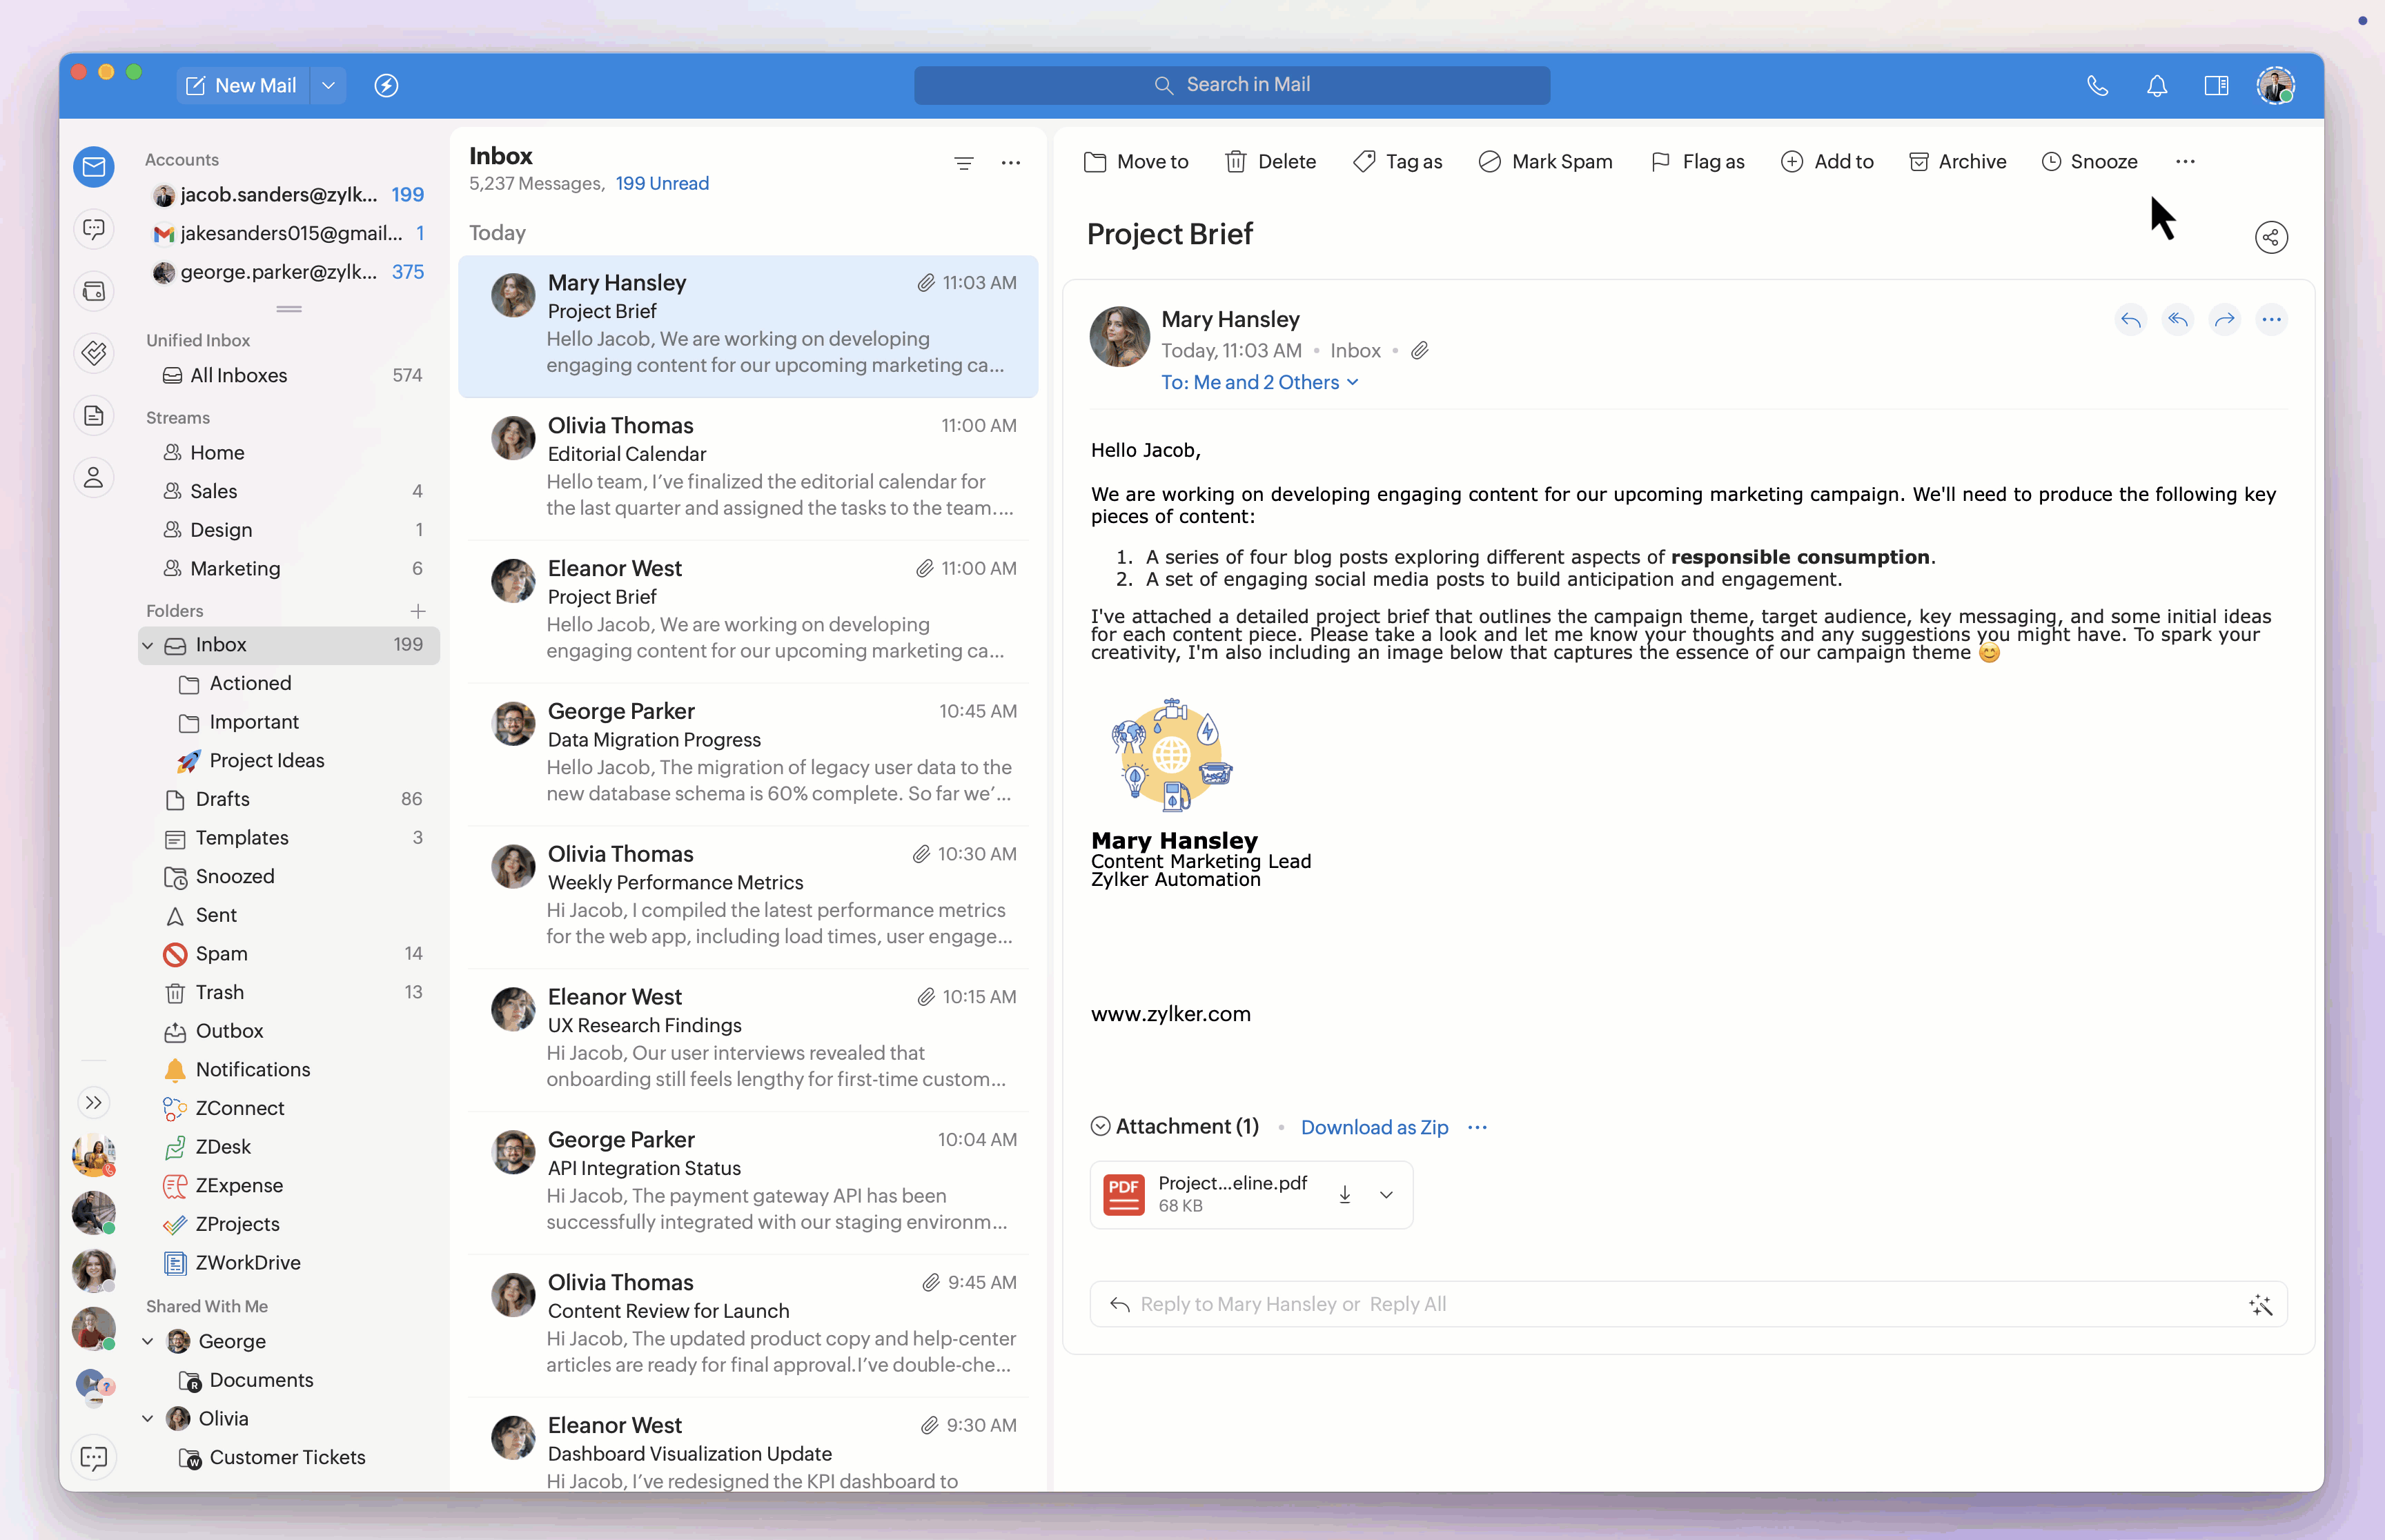
Task: Open the lightning quick actions icon
Action: pyautogui.click(x=386, y=86)
